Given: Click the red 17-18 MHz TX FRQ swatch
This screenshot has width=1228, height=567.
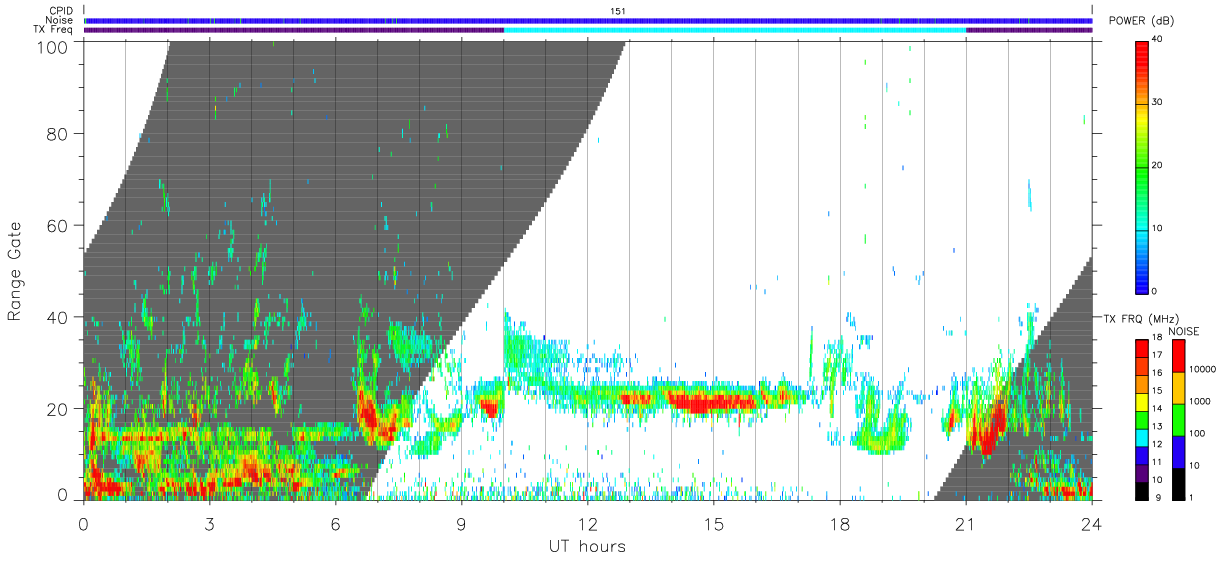Looking at the screenshot, I should (1142, 348).
